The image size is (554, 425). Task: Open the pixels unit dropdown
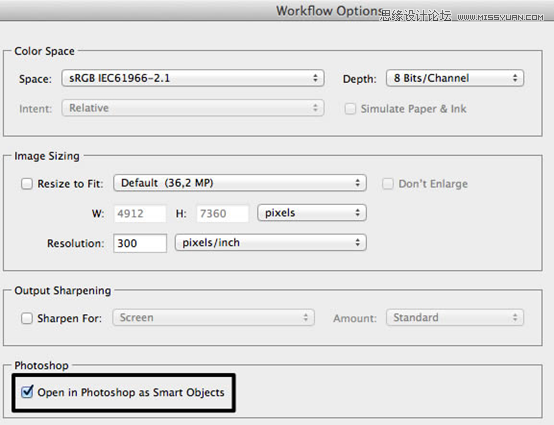point(312,213)
